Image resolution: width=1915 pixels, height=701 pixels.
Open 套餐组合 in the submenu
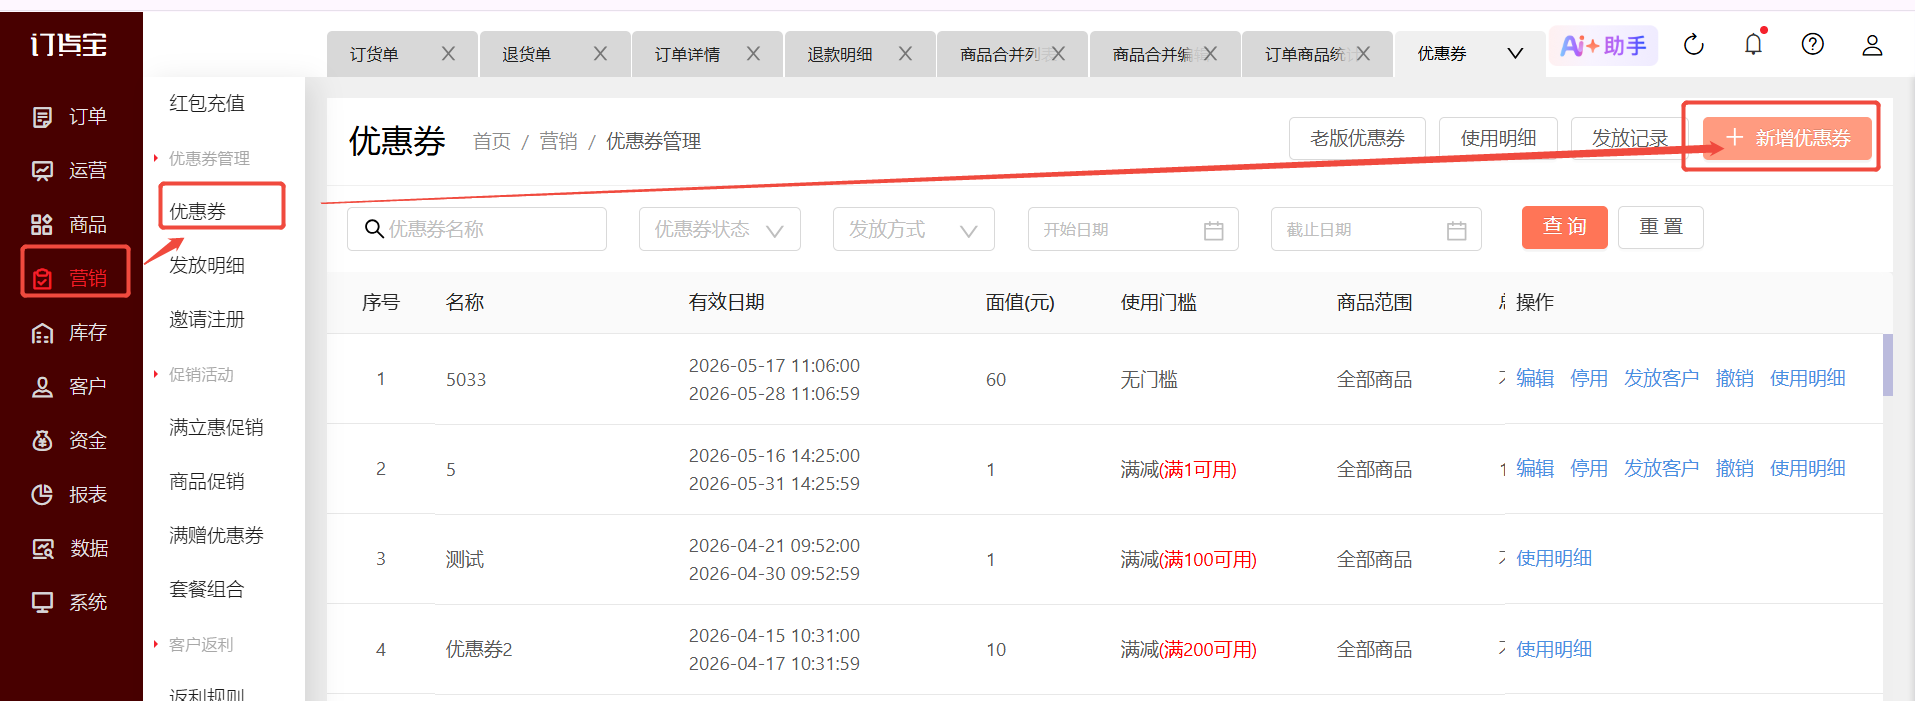207,589
